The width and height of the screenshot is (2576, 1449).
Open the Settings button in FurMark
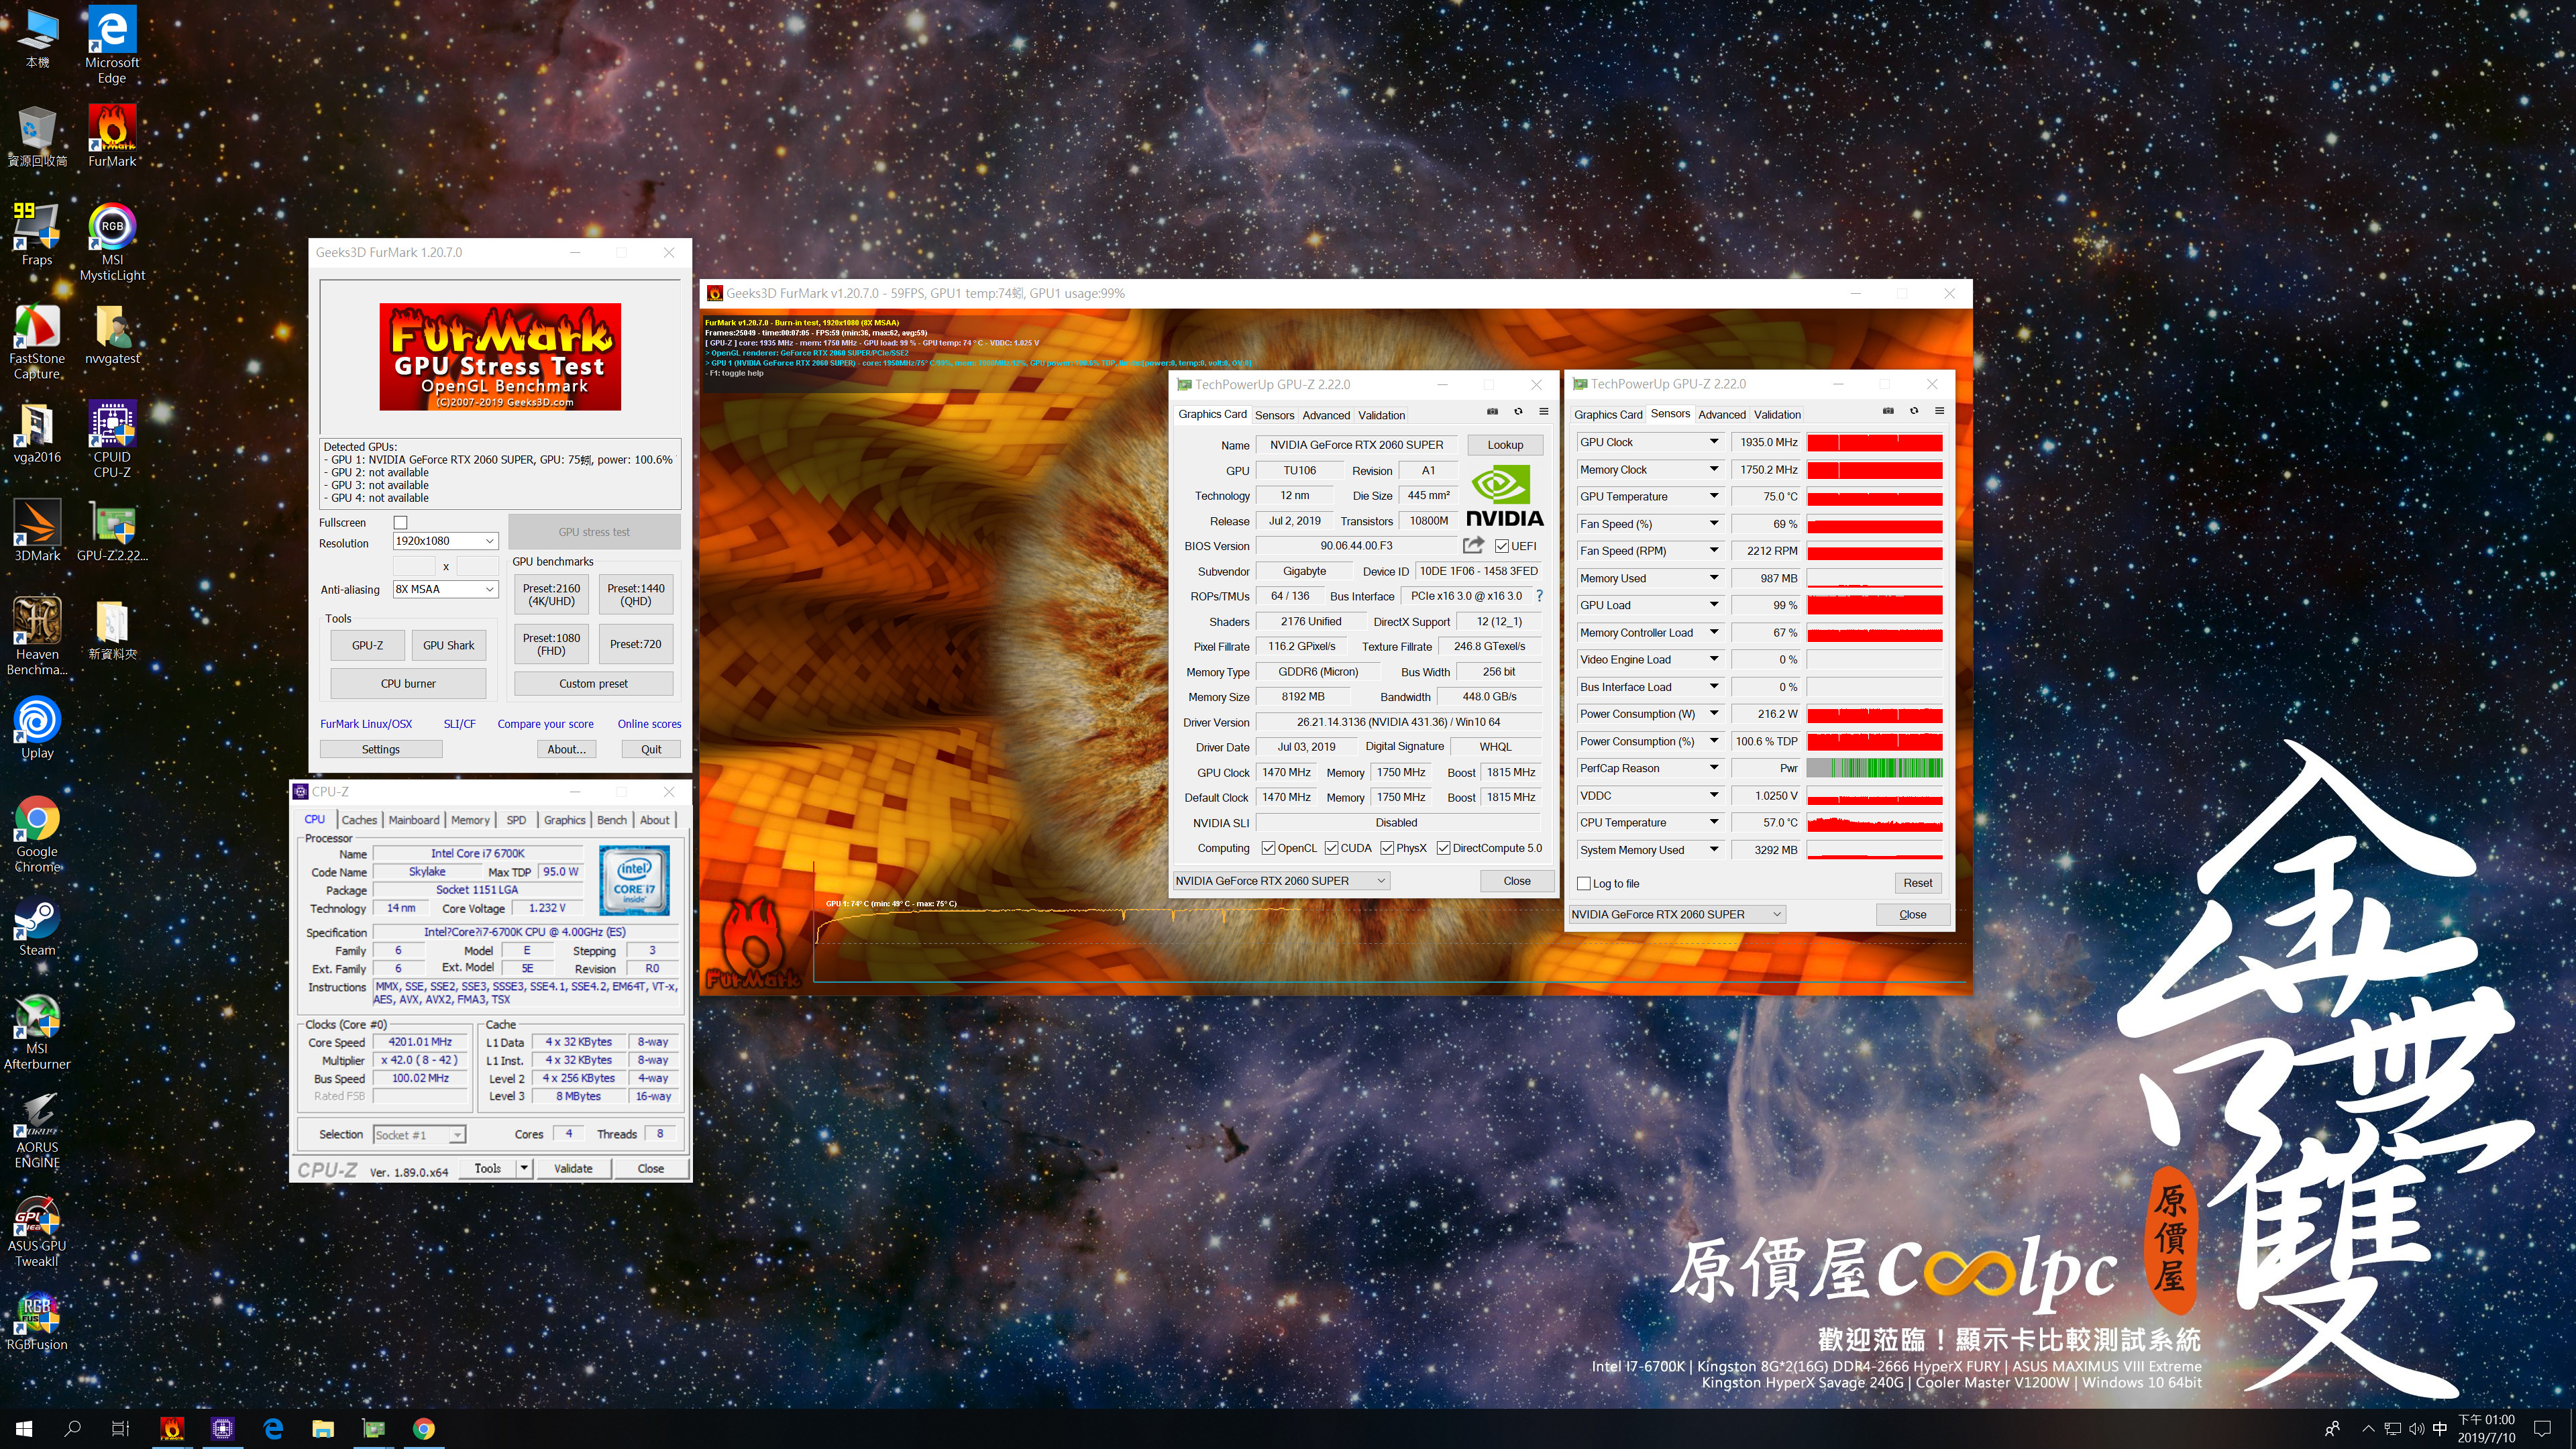point(381,749)
